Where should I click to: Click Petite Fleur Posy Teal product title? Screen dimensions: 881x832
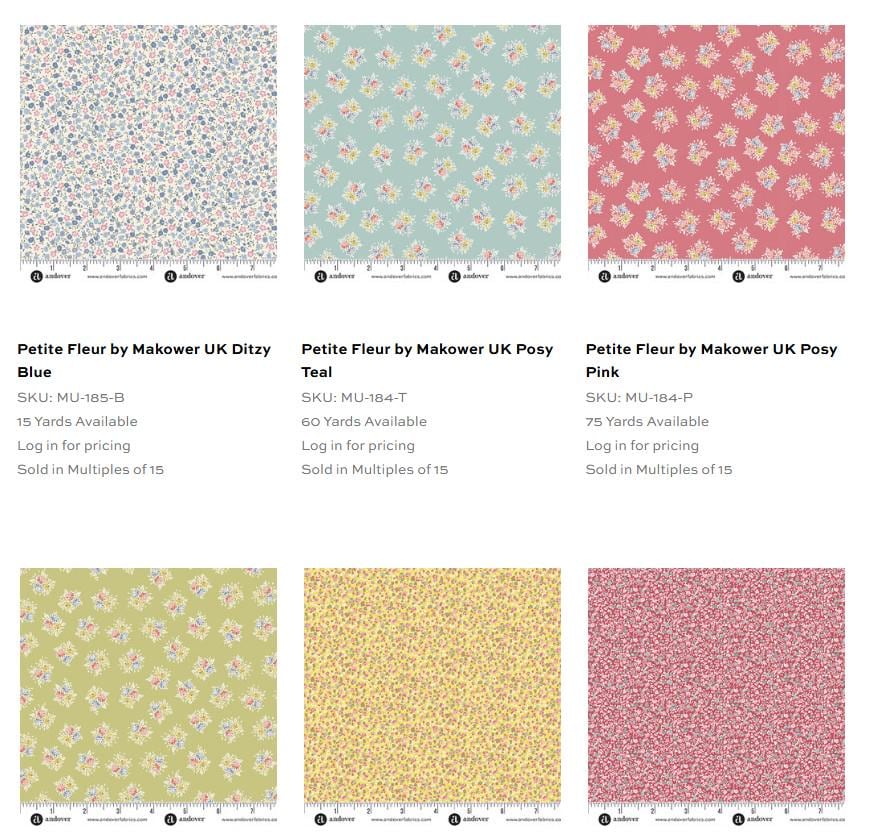427,360
